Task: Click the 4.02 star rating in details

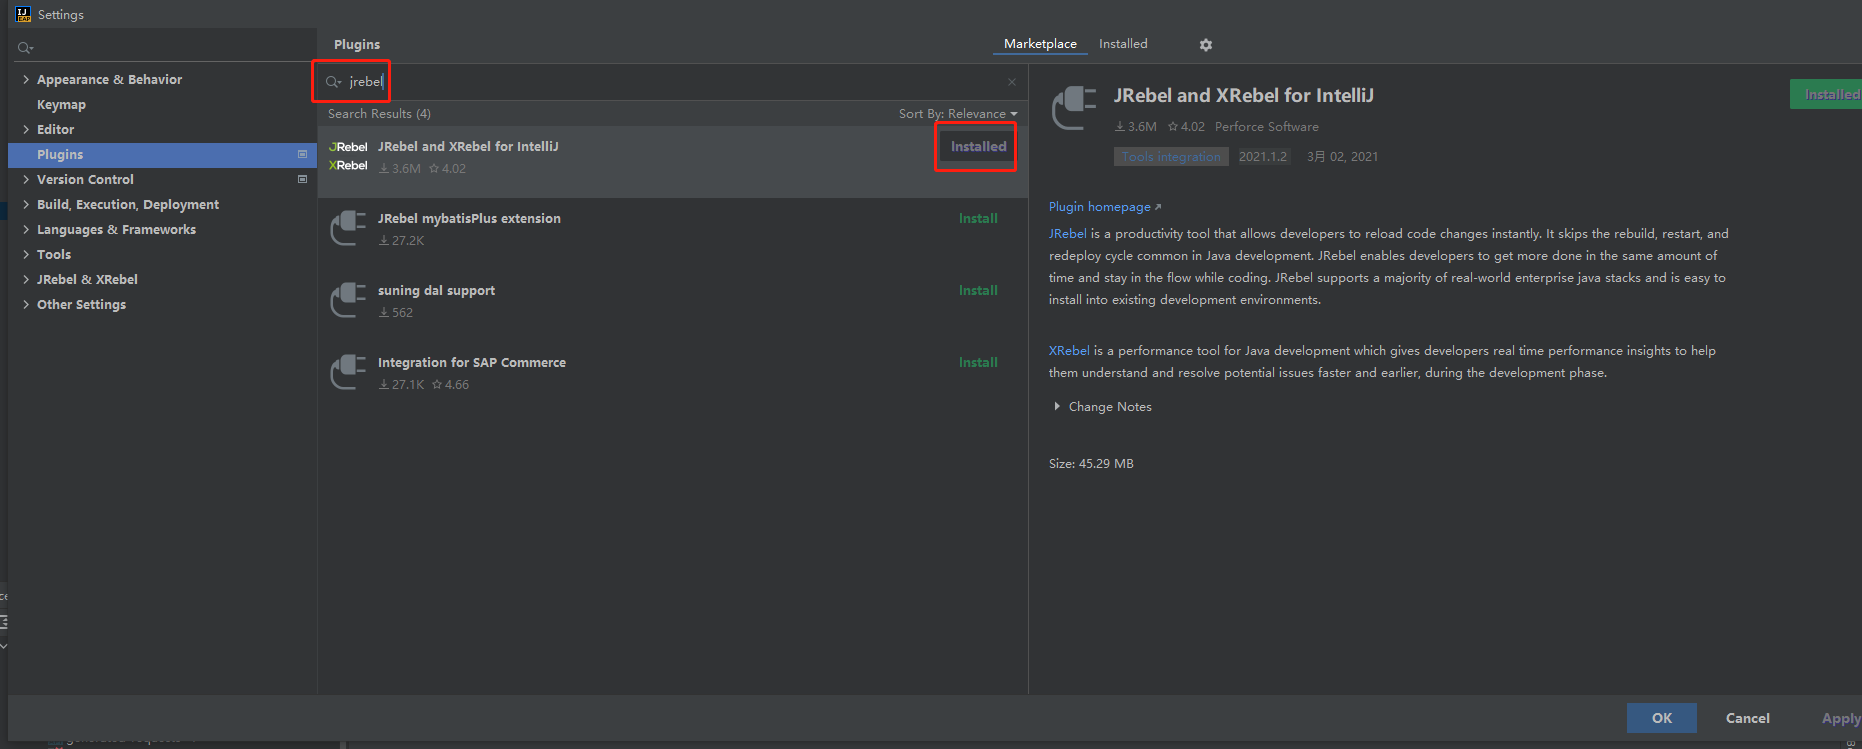Action: (x=1186, y=127)
